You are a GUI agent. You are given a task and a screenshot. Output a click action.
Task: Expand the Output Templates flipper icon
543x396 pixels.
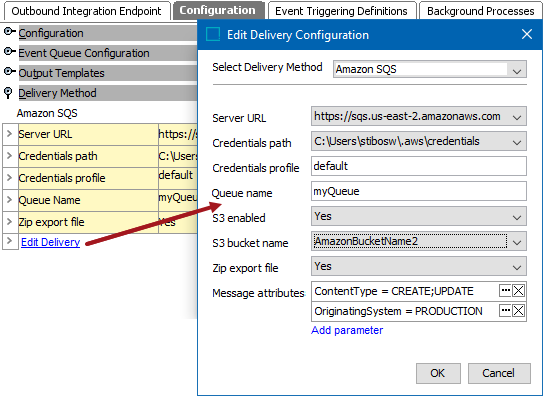tap(9, 72)
